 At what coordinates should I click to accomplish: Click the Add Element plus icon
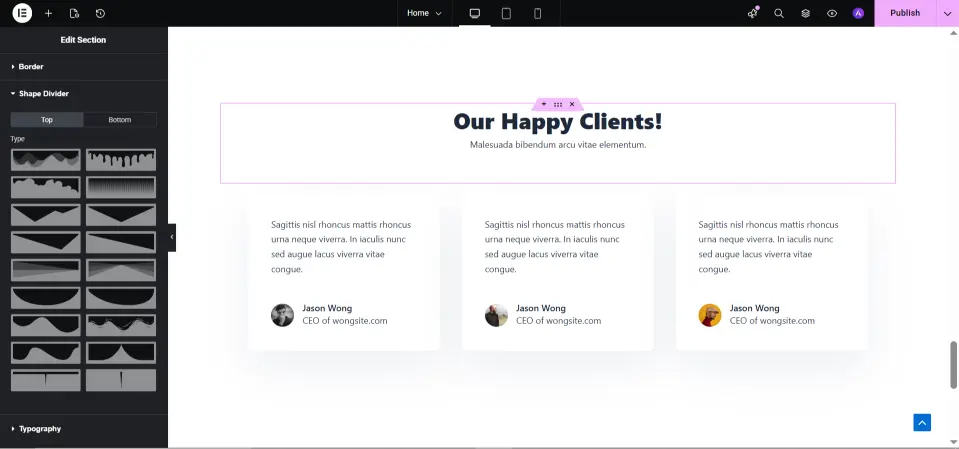pos(48,13)
